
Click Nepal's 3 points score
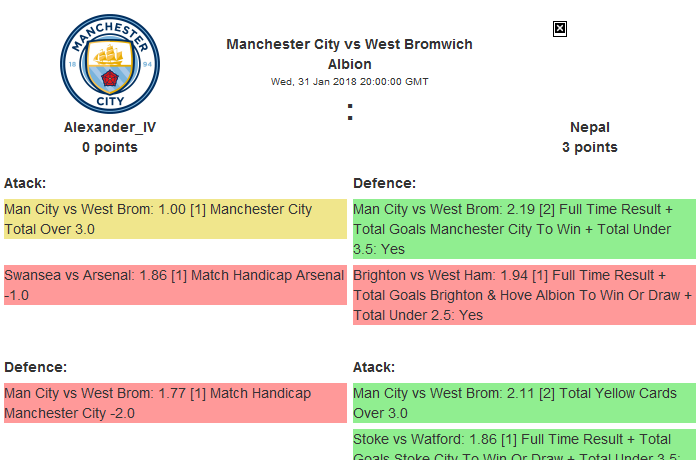pyautogui.click(x=589, y=147)
